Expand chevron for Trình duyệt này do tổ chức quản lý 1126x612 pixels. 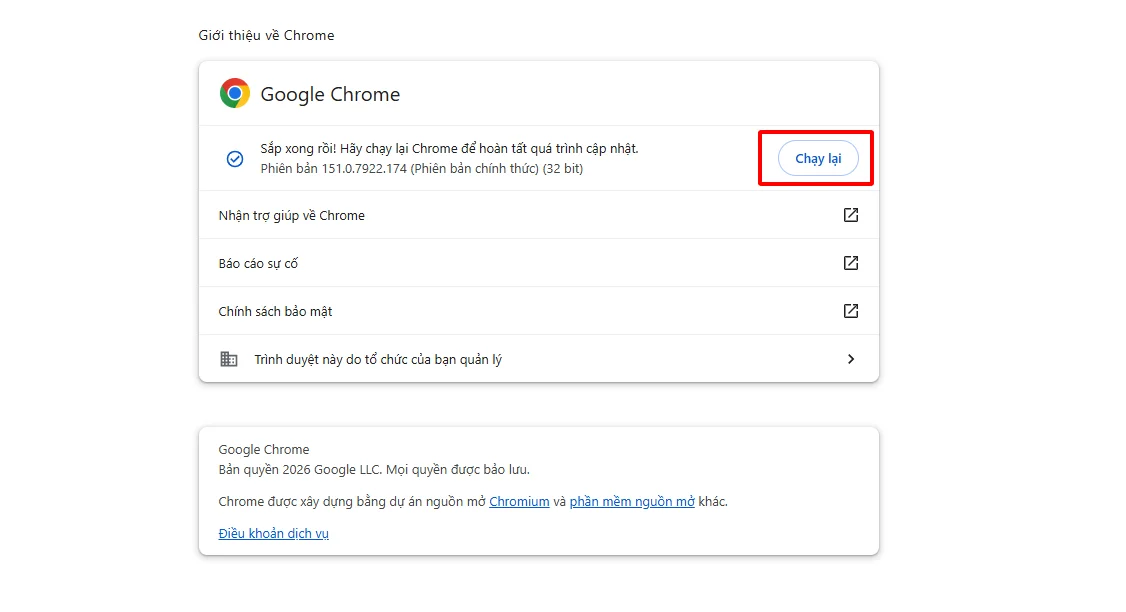851,359
